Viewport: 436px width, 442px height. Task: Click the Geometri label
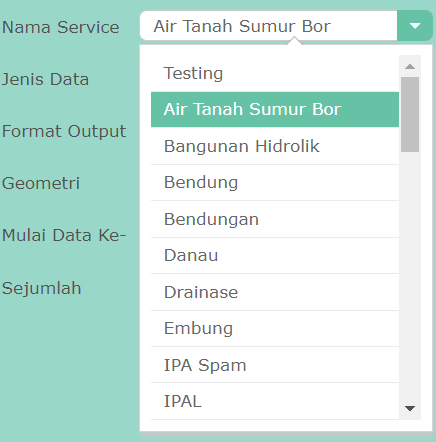click(x=41, y=183)
